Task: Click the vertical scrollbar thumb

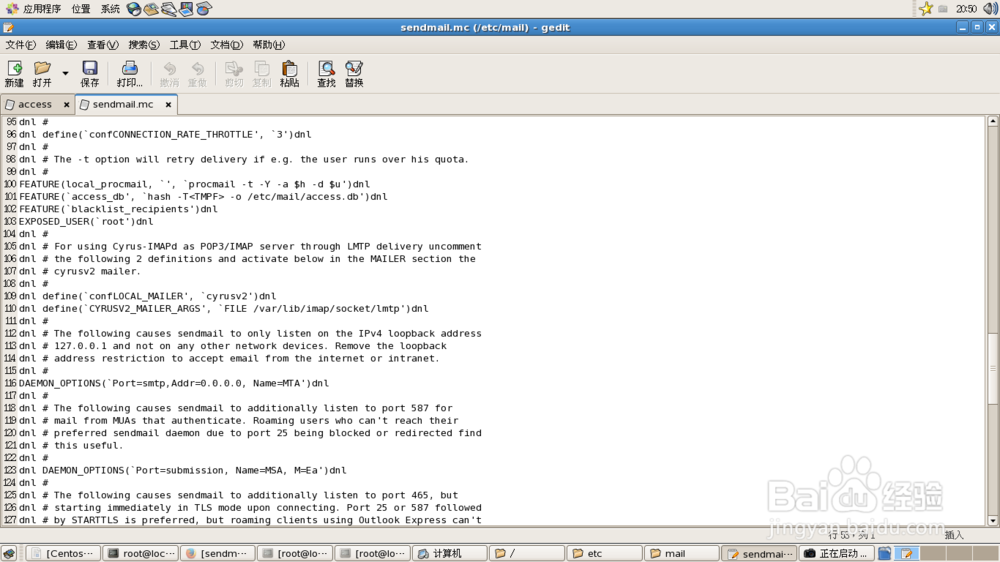Action: click(993, 368)
